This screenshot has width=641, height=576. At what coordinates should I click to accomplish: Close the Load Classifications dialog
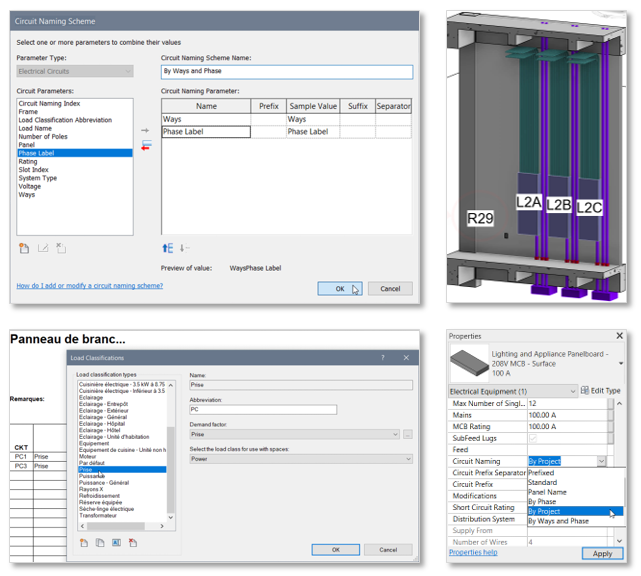click(406, 358)
